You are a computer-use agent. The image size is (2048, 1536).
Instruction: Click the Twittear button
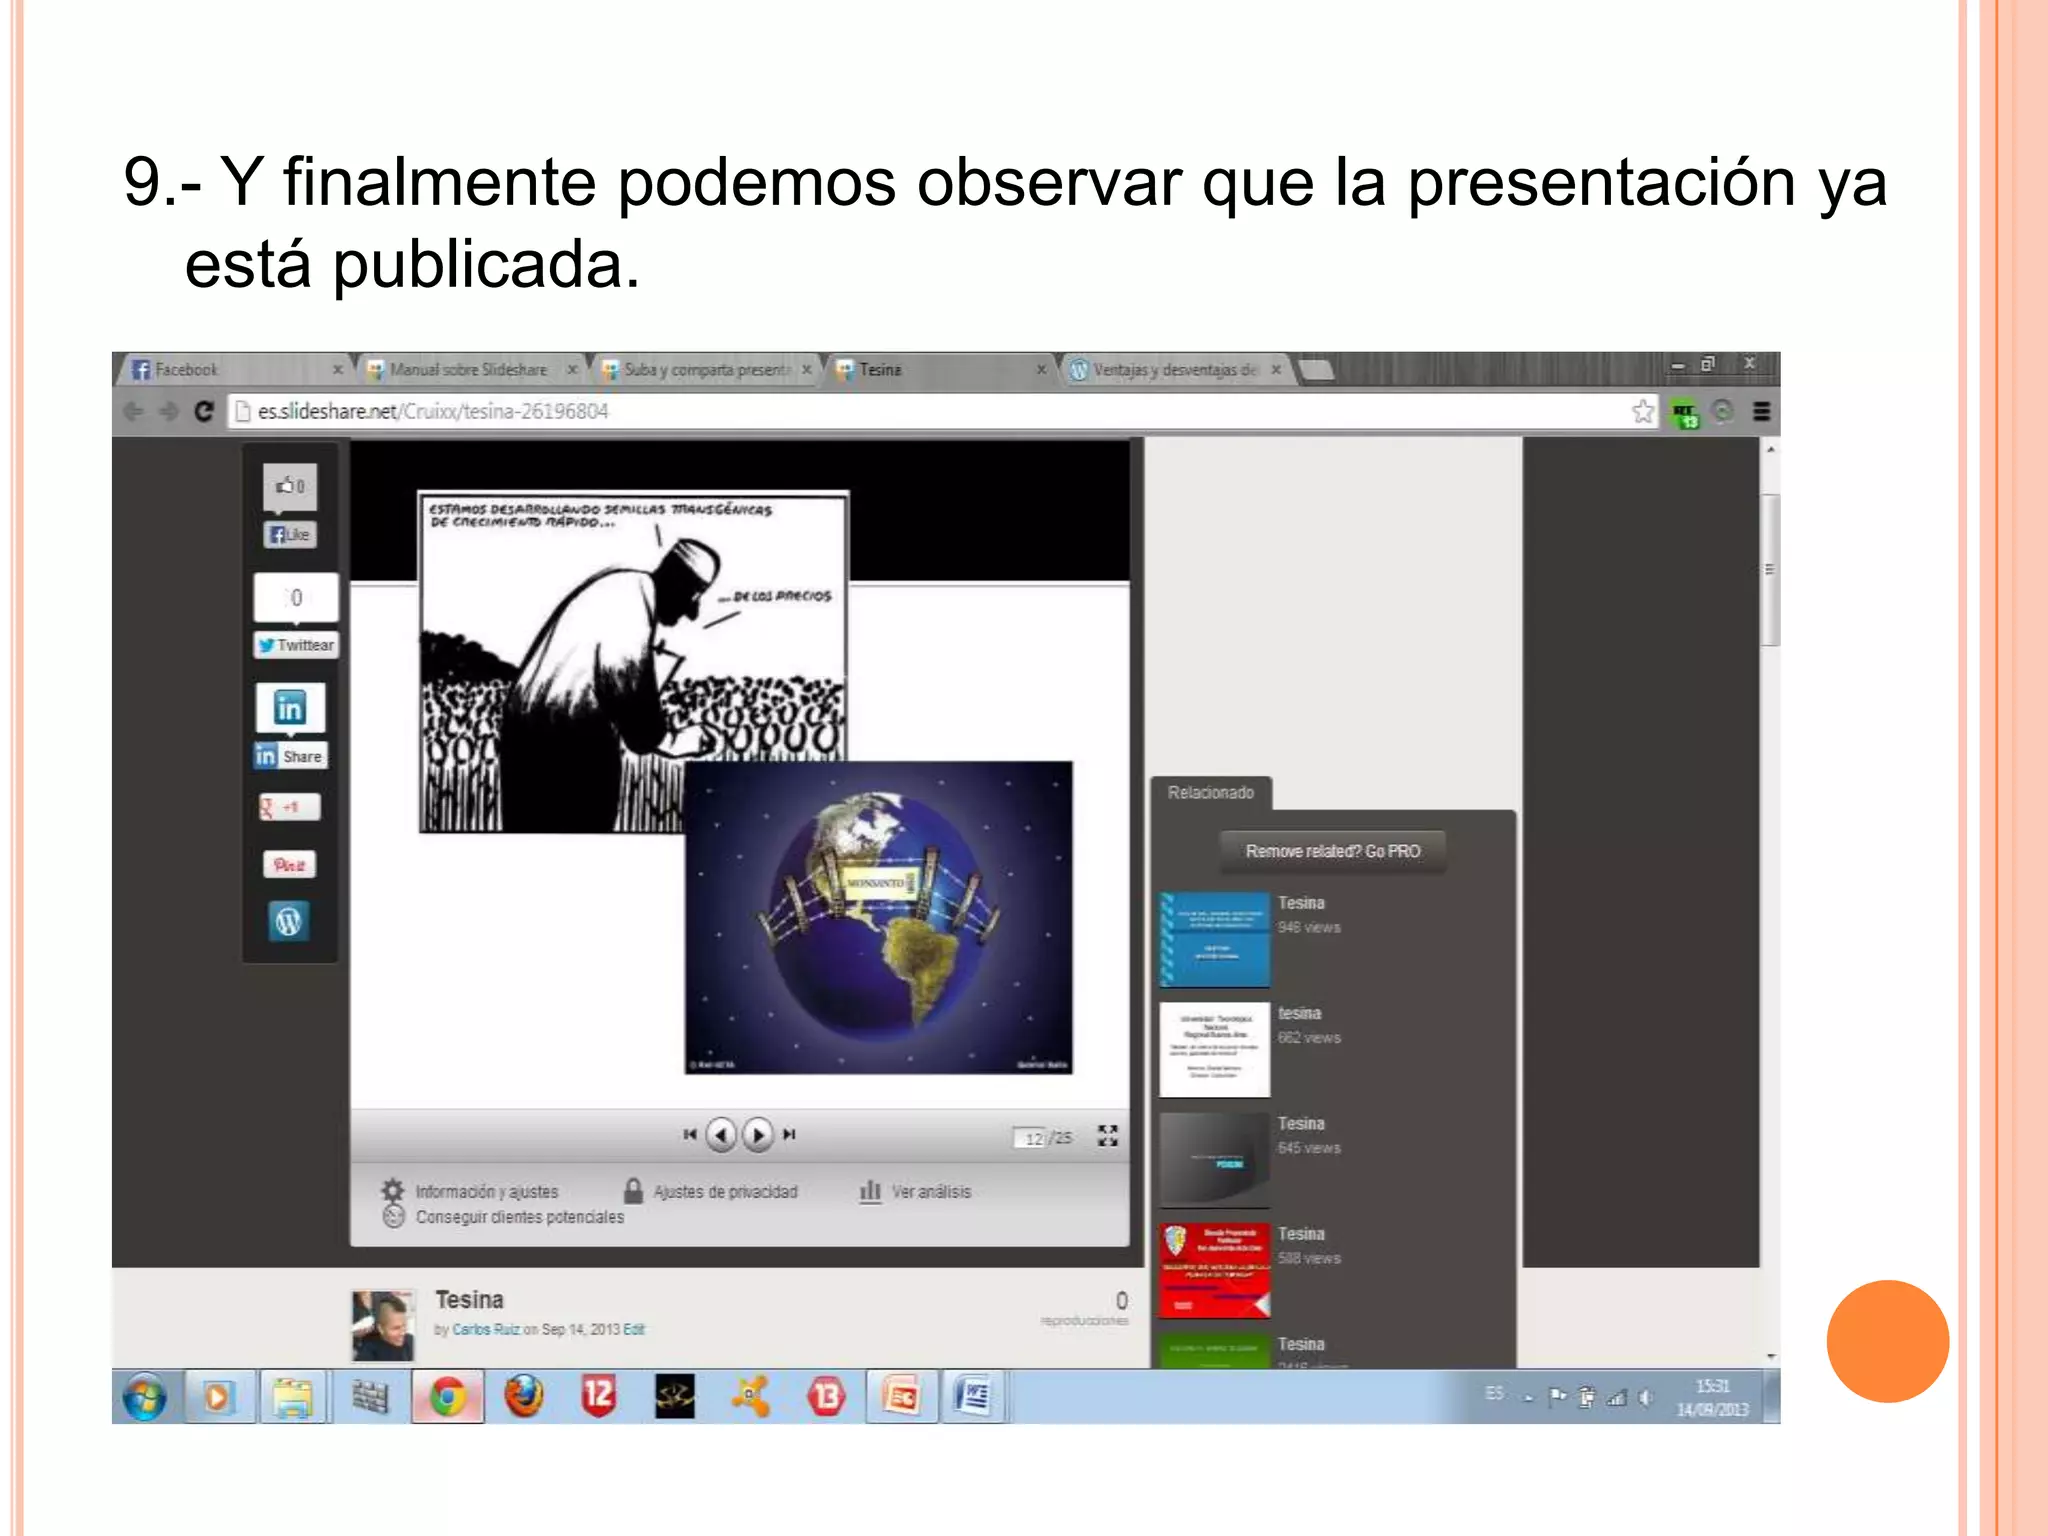coord(296,645)
